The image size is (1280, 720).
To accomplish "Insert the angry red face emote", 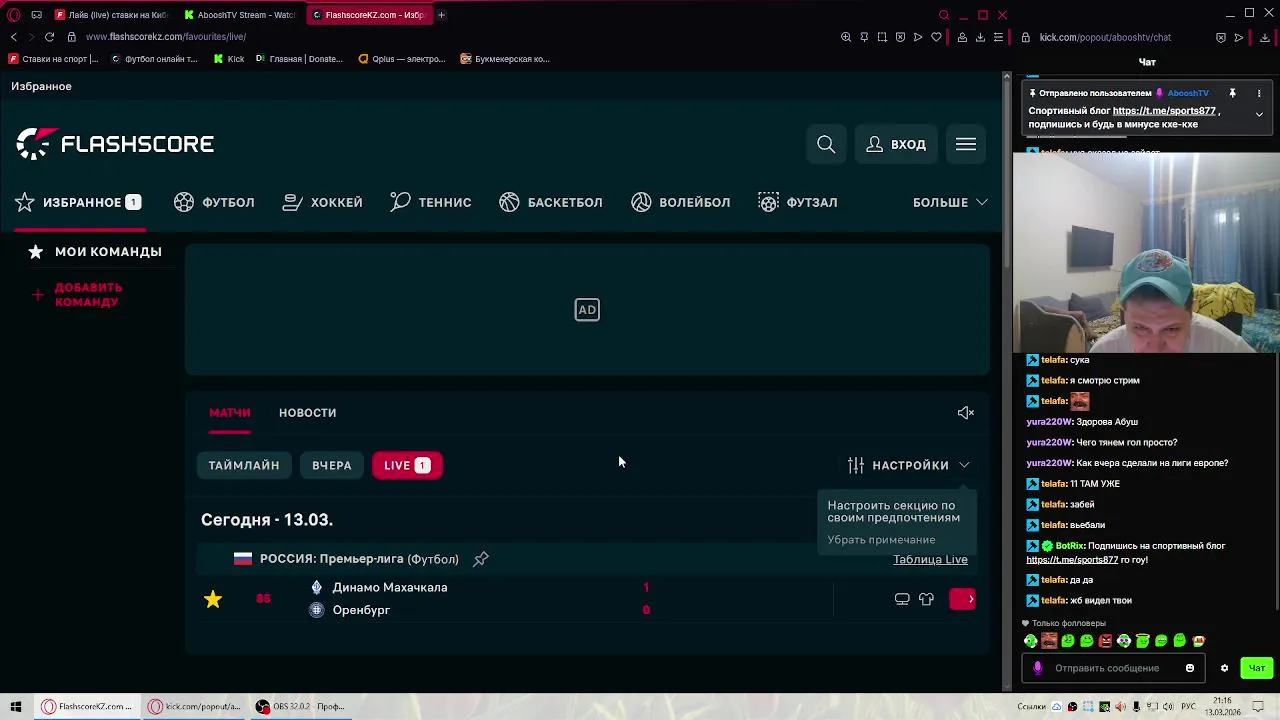I will 1105,641.
